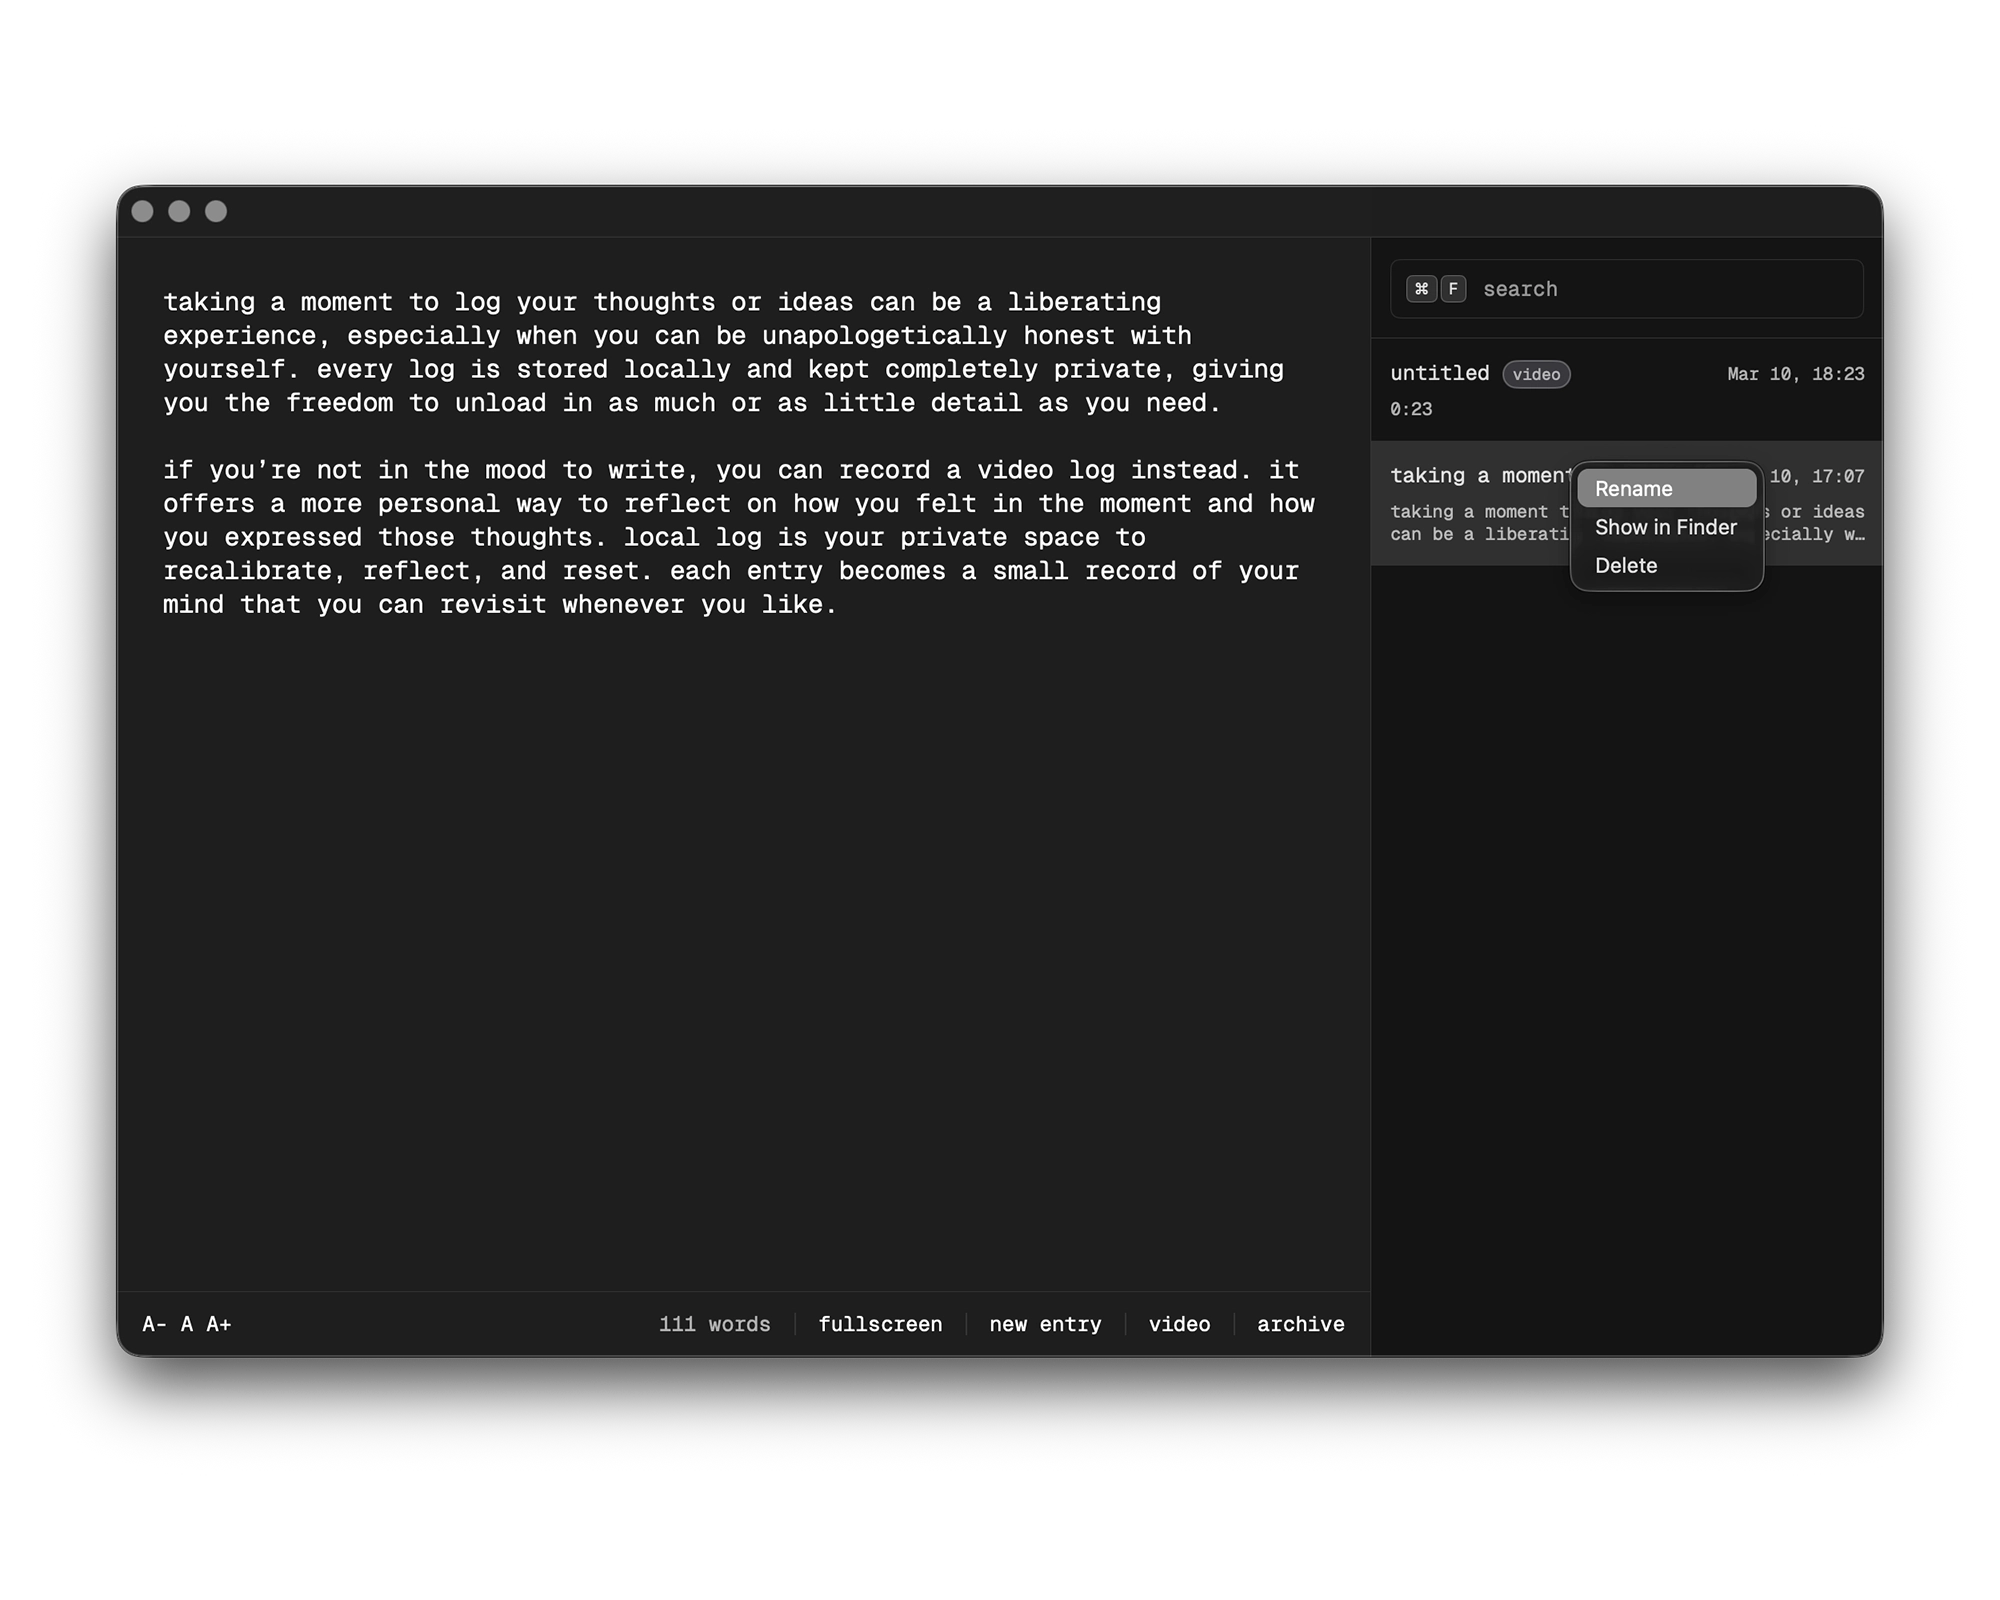Reset text size with the middle A
The width and height of the screenshot is (2000, 1600).
[x=186, y=1323]
